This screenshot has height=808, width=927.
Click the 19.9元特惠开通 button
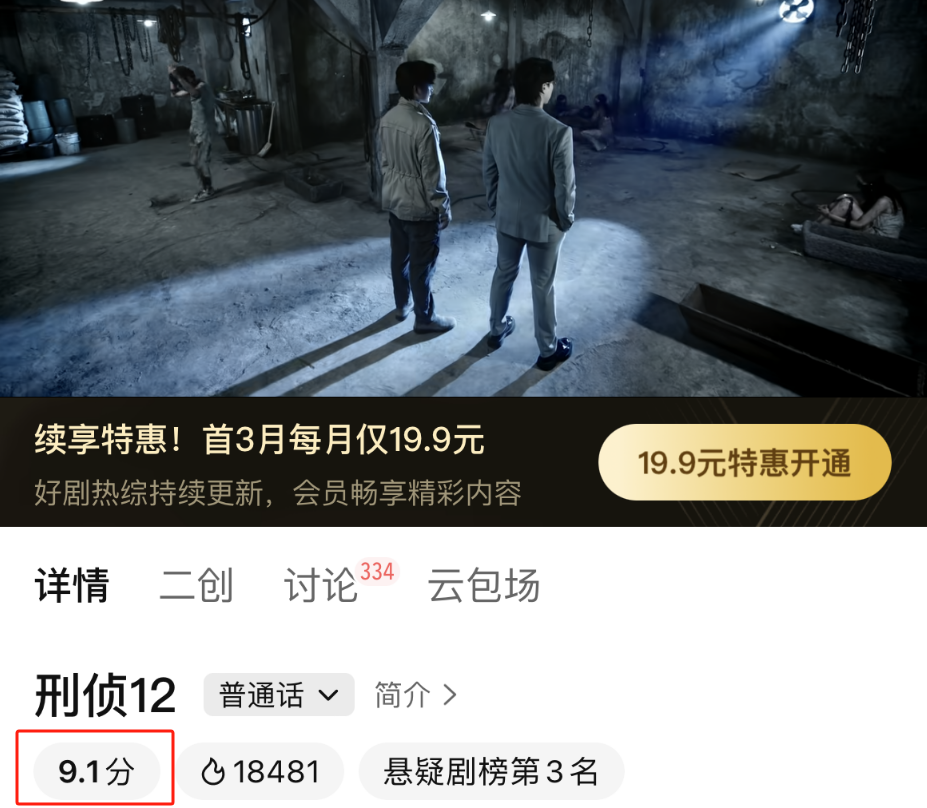click(x=744, y=462)
